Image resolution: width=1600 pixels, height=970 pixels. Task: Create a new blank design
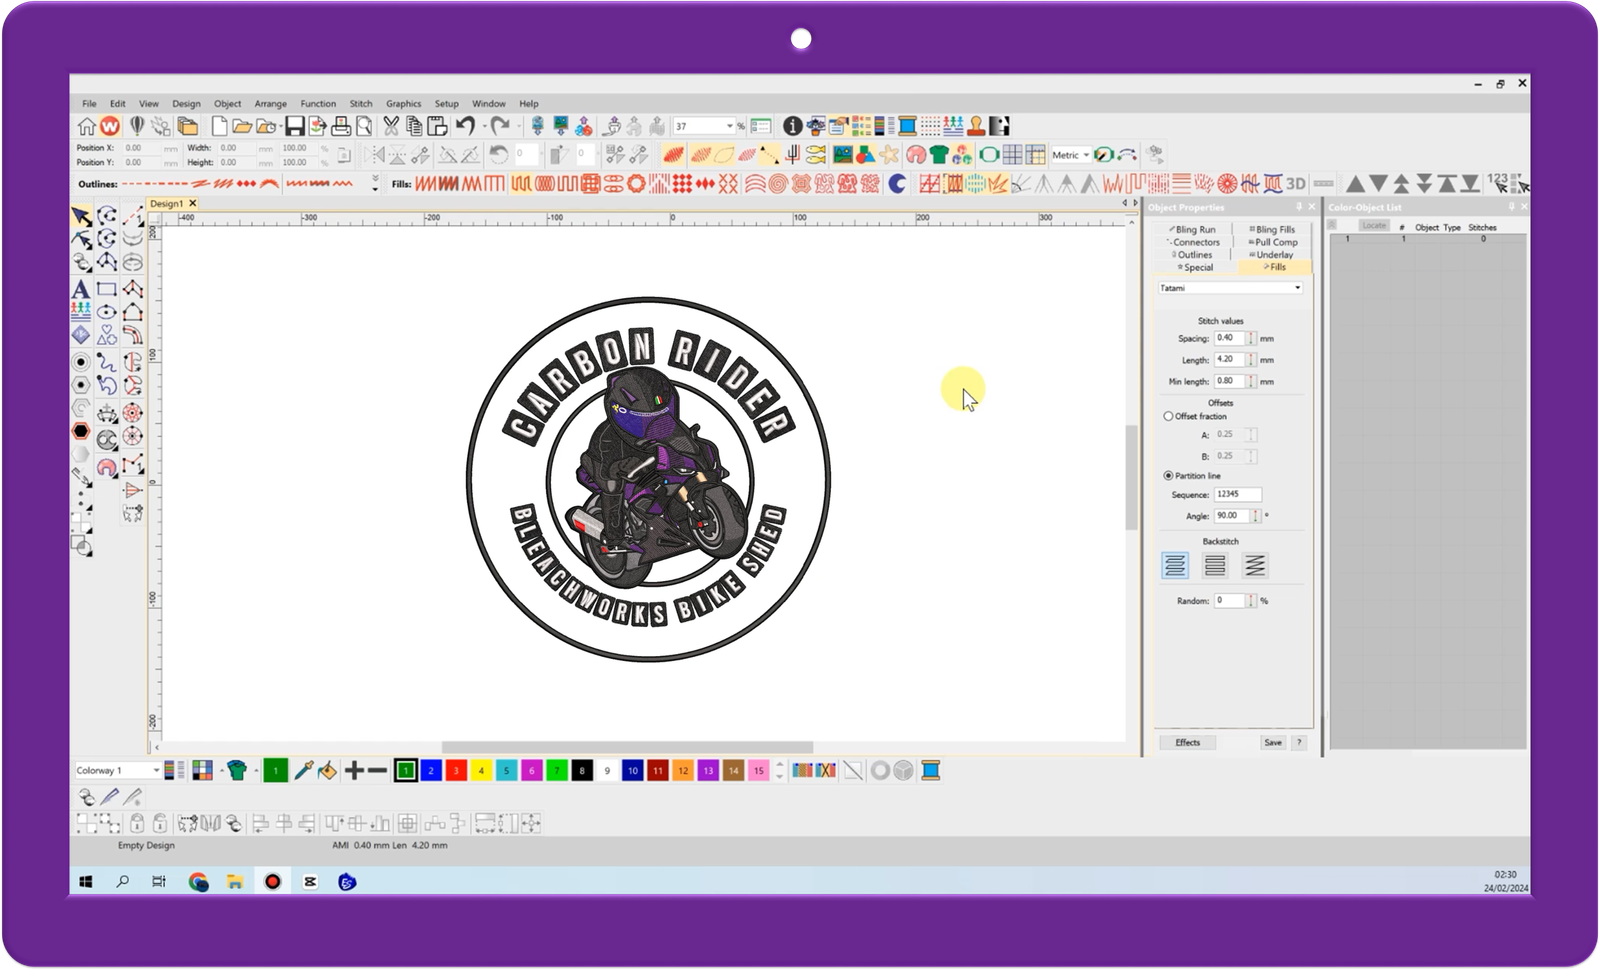(219, 126)
